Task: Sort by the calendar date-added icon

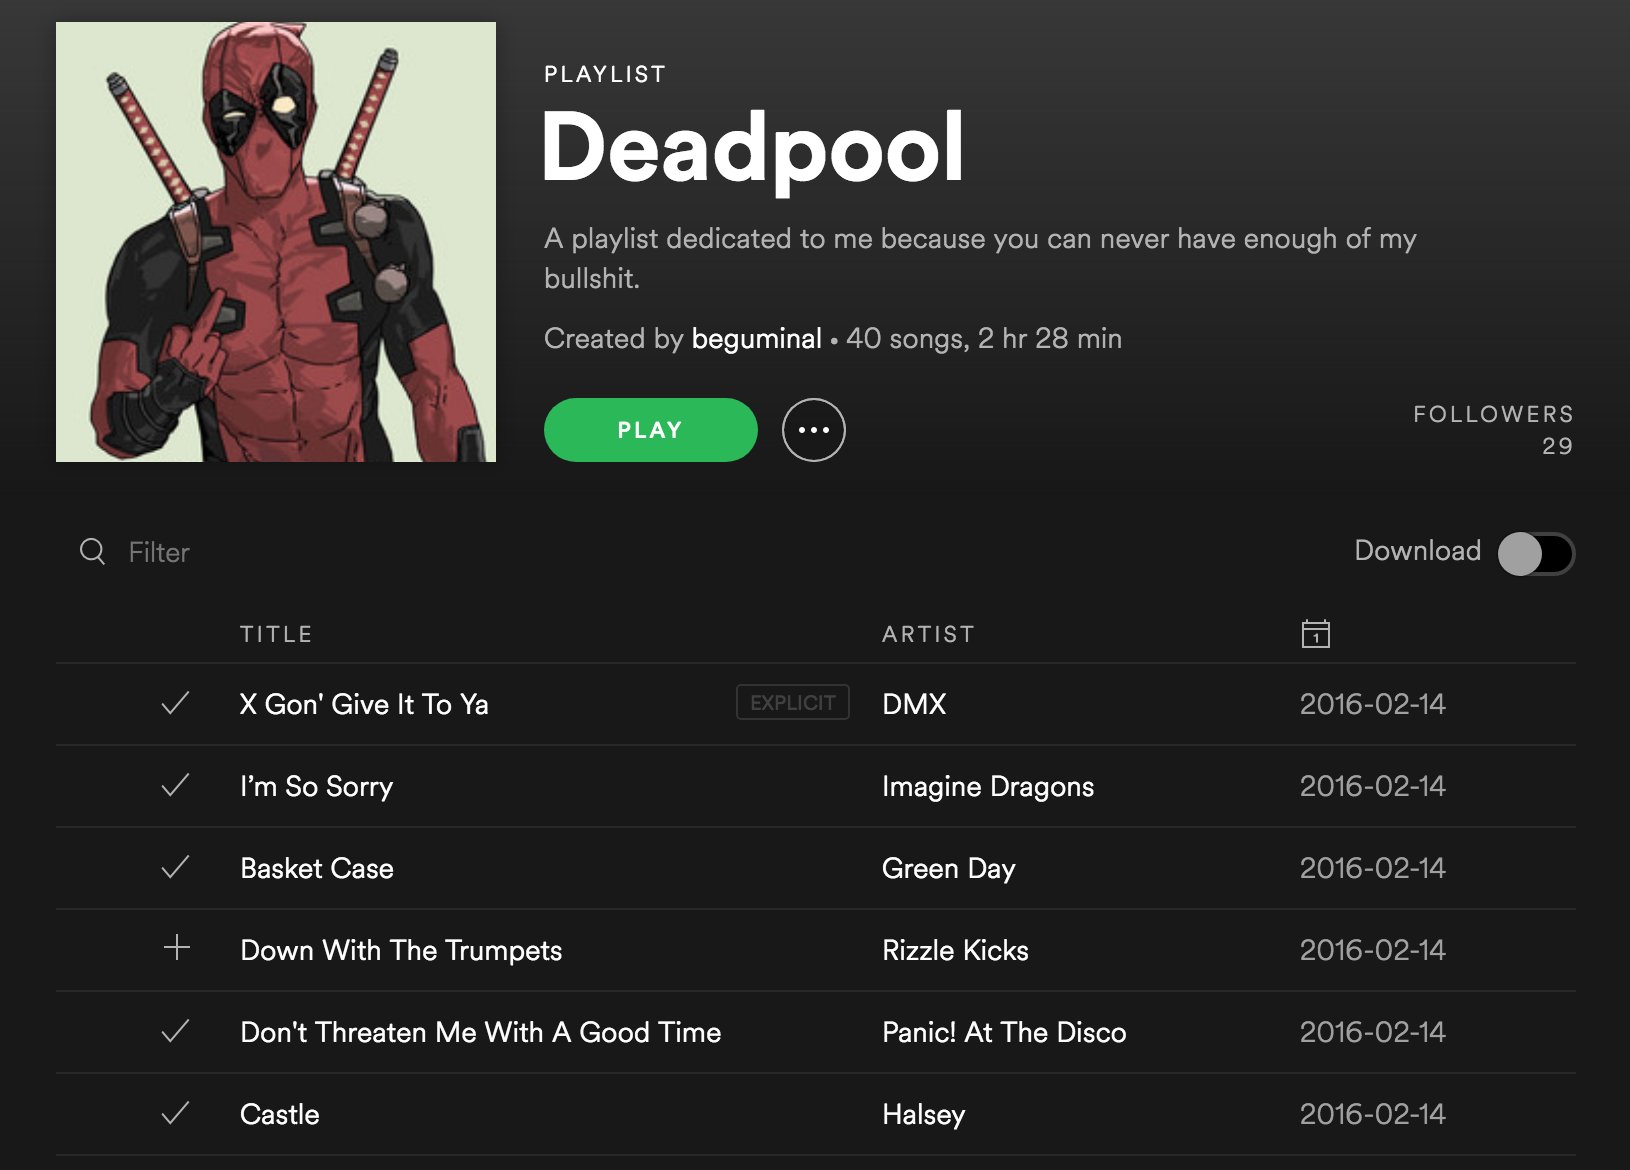Action: pyautogui.click(x=1315, y=633)
